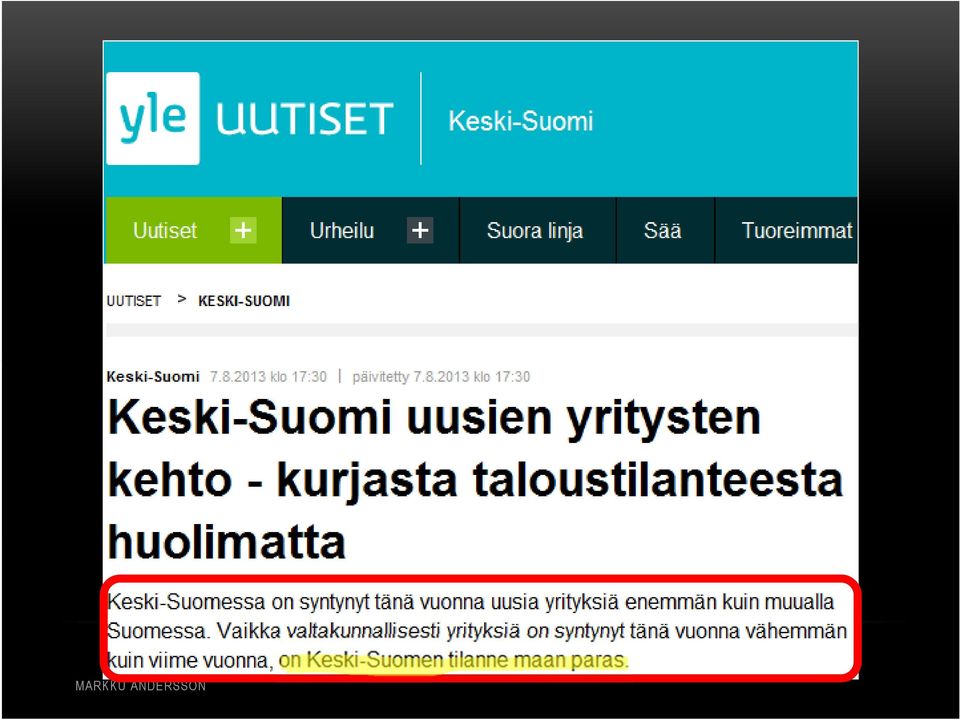Expand the plus next to Urheilu

point(420,230)
